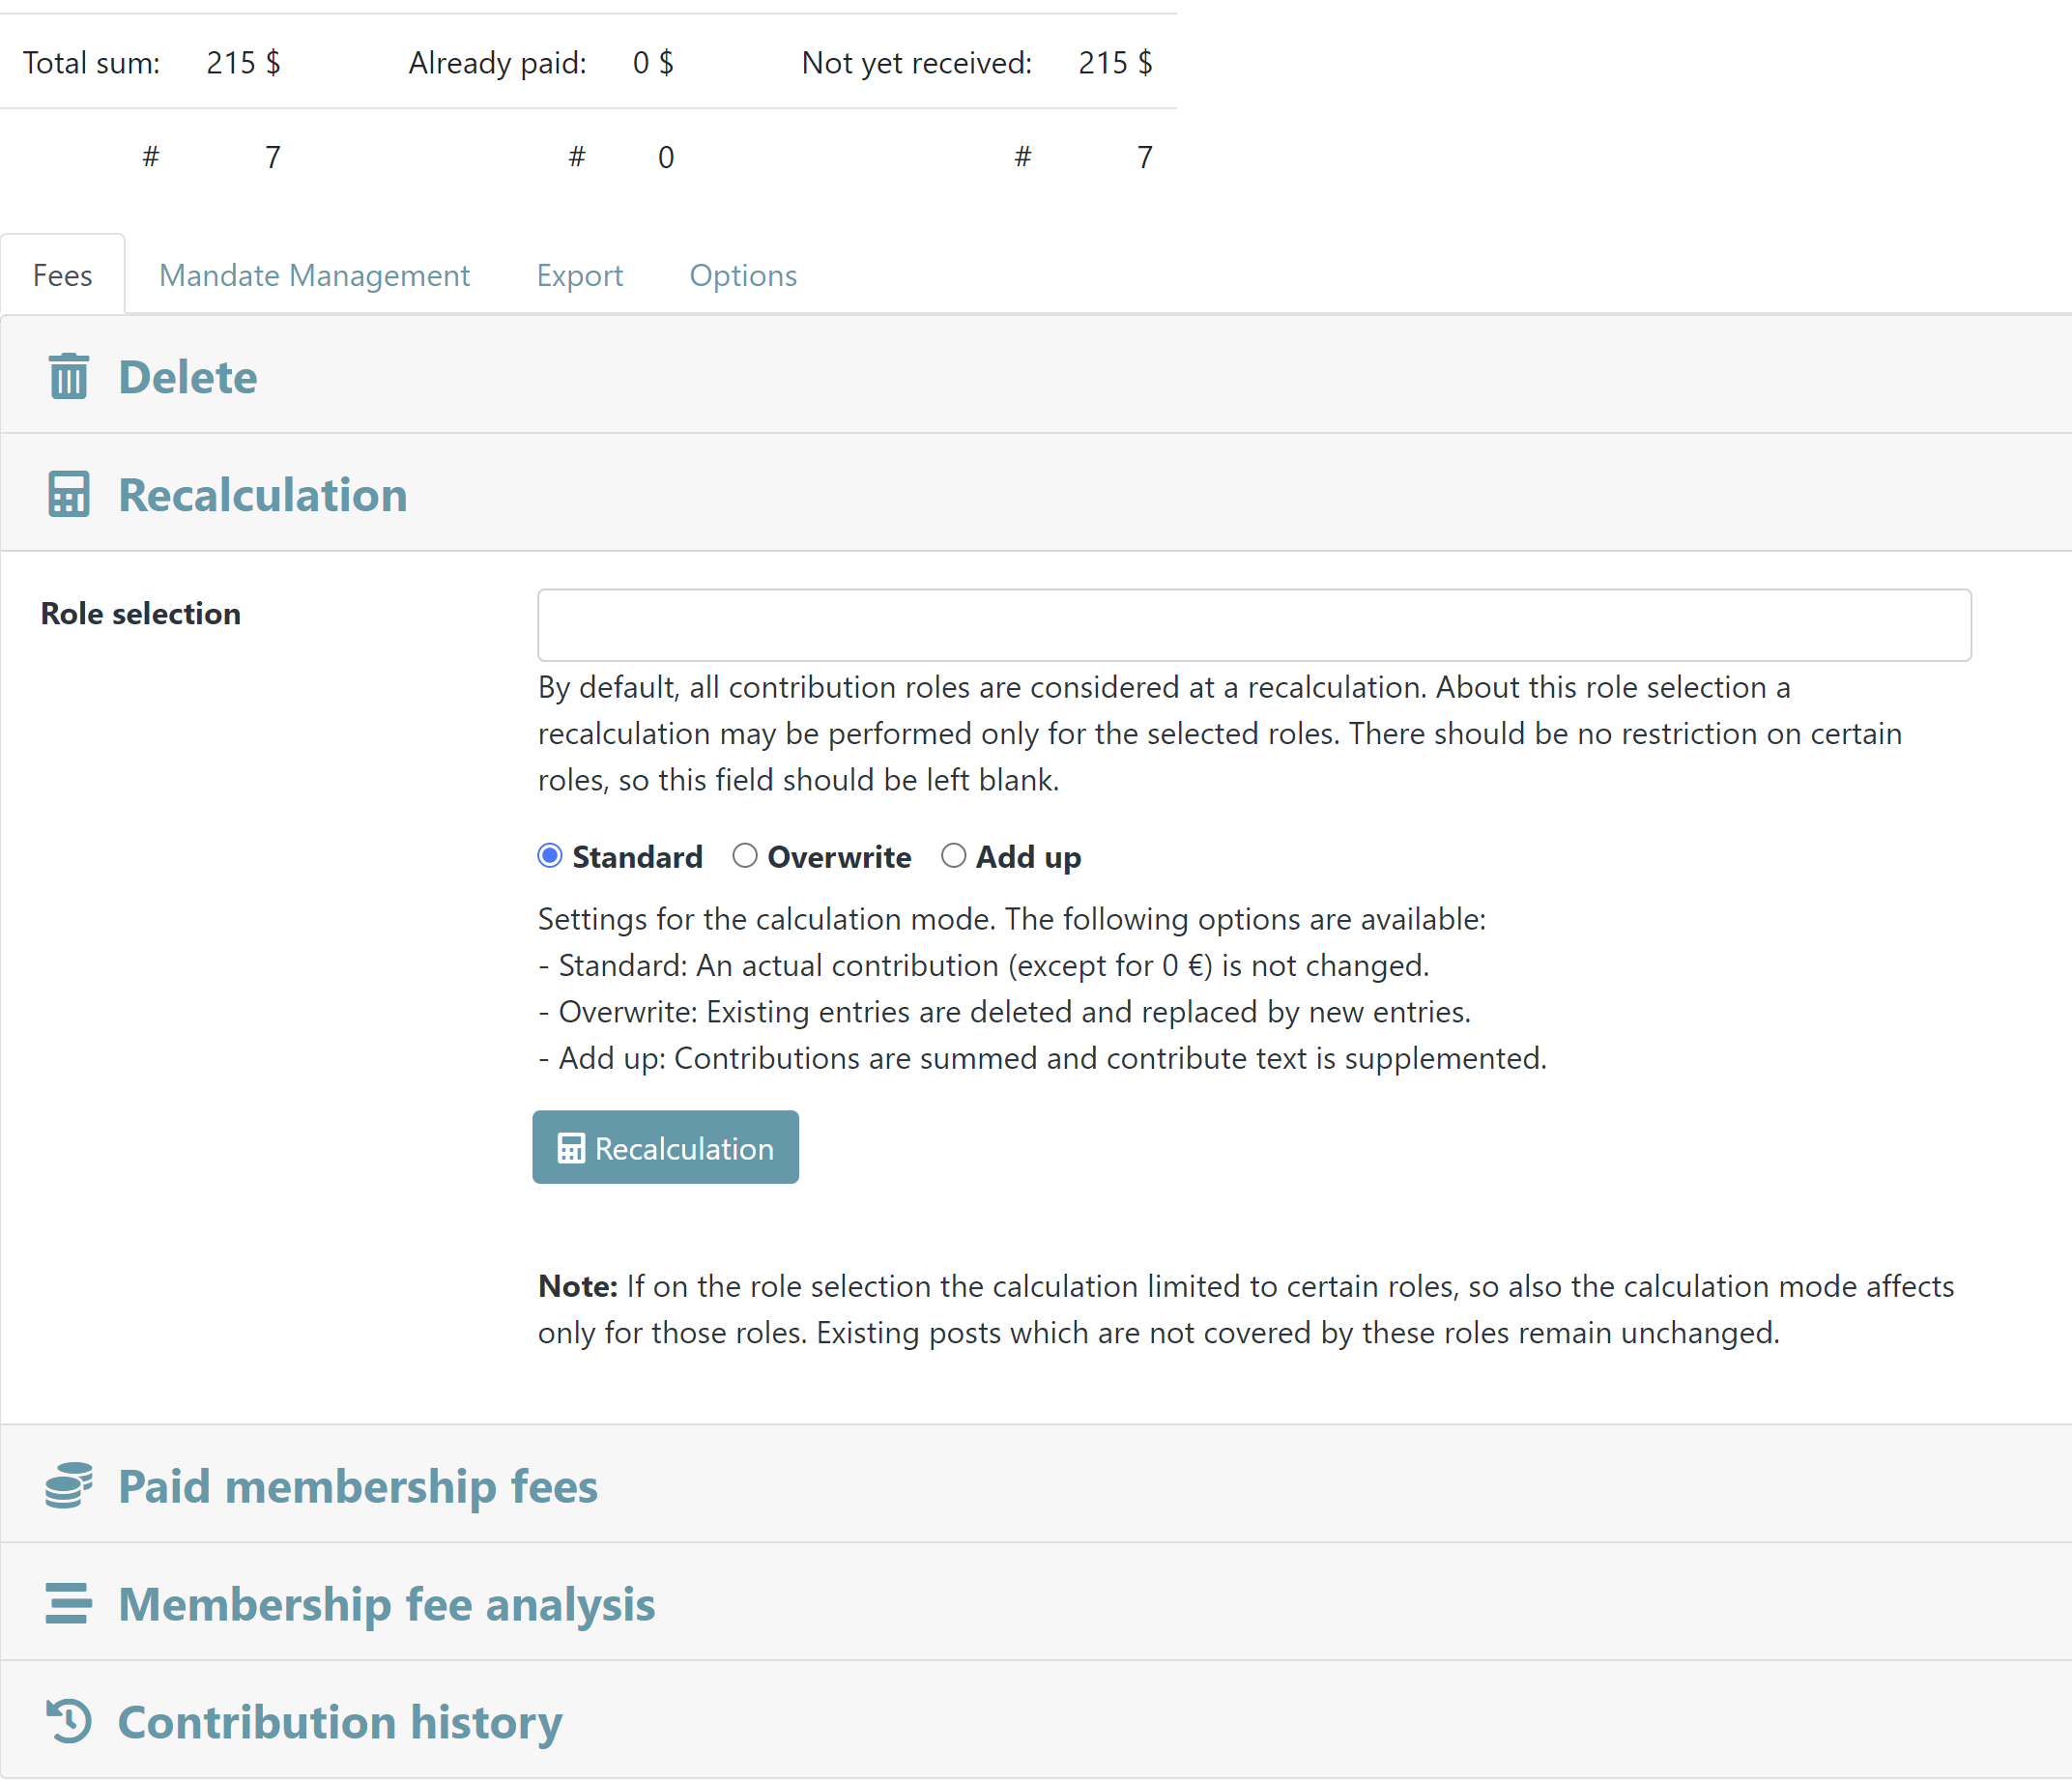Open the Export tab
Image resolution: width=2072 pixels, height=1781 pixels.
(579, 275)
